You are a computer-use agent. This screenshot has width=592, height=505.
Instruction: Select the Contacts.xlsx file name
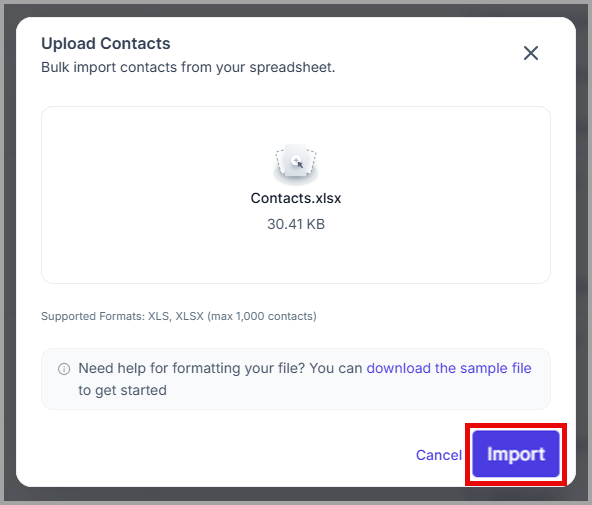tap(296, 198)
